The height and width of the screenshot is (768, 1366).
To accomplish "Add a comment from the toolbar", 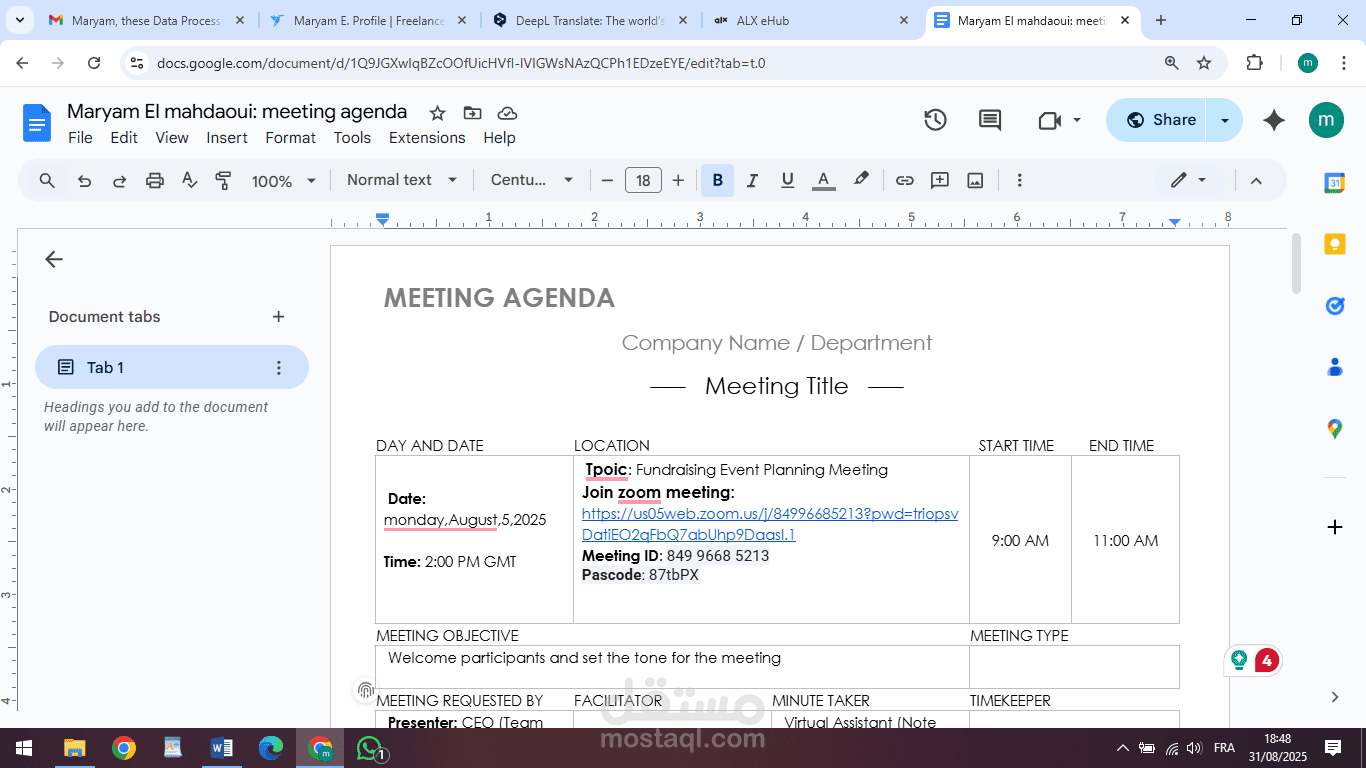I will [x=940, y=181].
